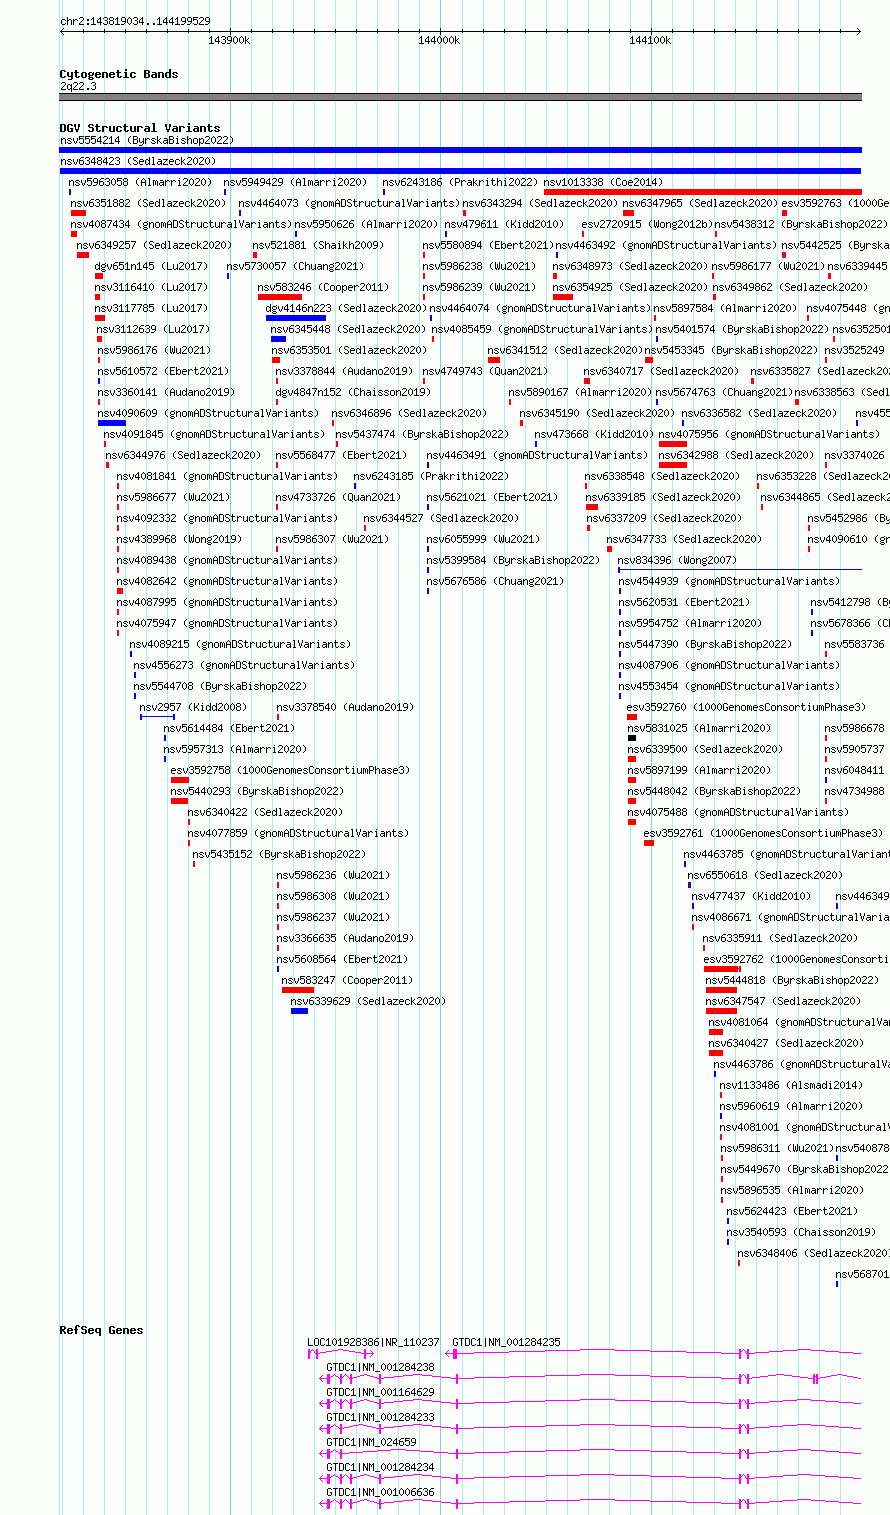Open esv3592761 (1000GenomesConsortiumPhase3) variant
Image resolution: width=890 pixels, height=1515 pixels.
coord(763,833)
